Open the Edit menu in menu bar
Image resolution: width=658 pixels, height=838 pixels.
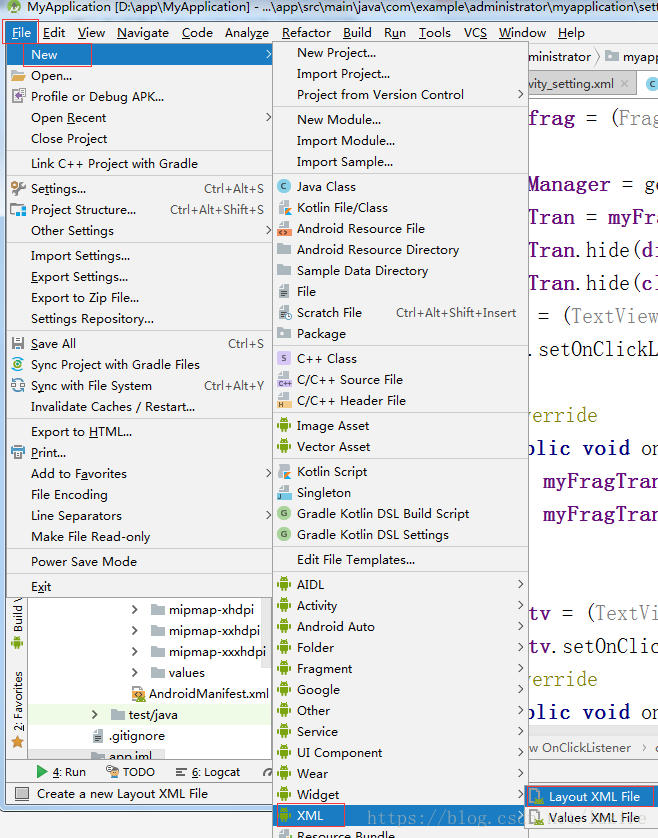(54, 33)
